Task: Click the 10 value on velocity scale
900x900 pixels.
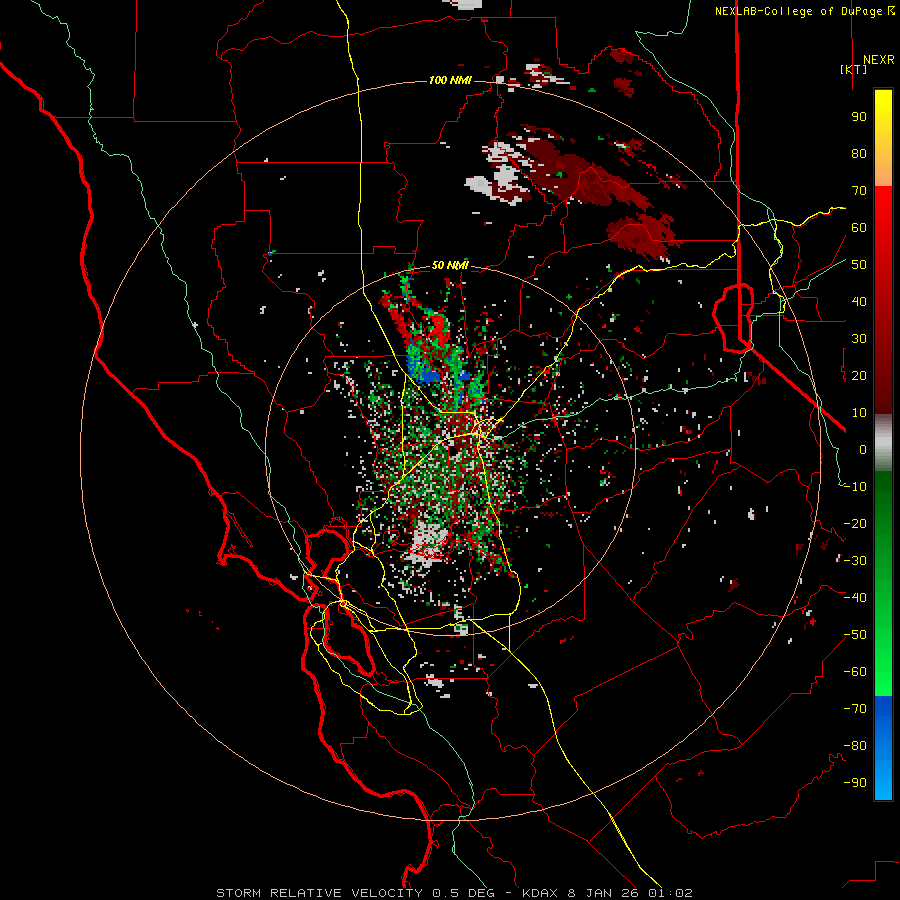Action: (859, 413)
